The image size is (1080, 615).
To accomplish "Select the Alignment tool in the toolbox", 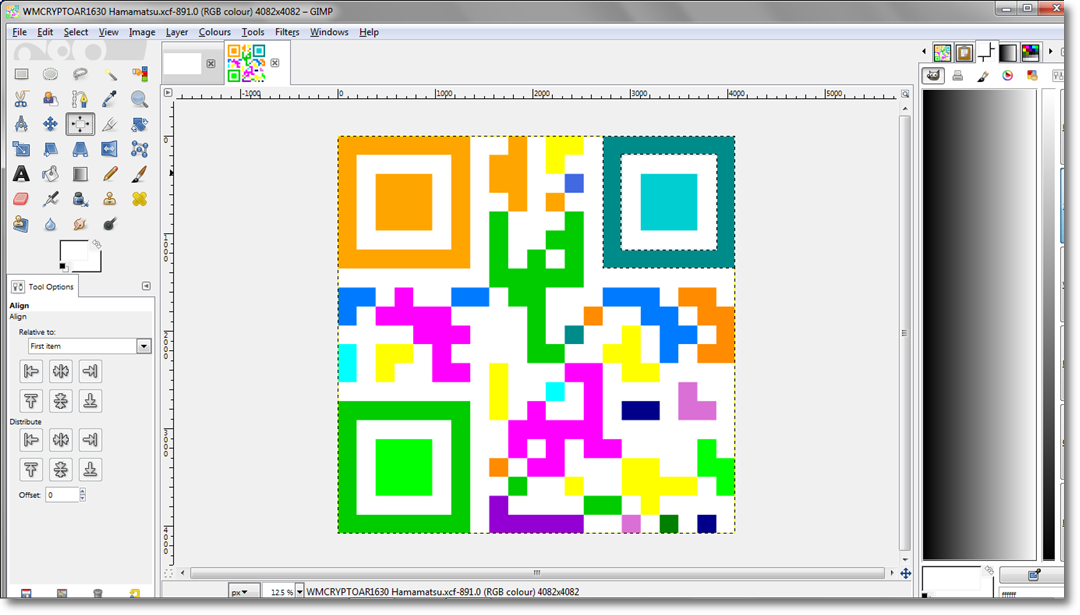I will point(80,124).
